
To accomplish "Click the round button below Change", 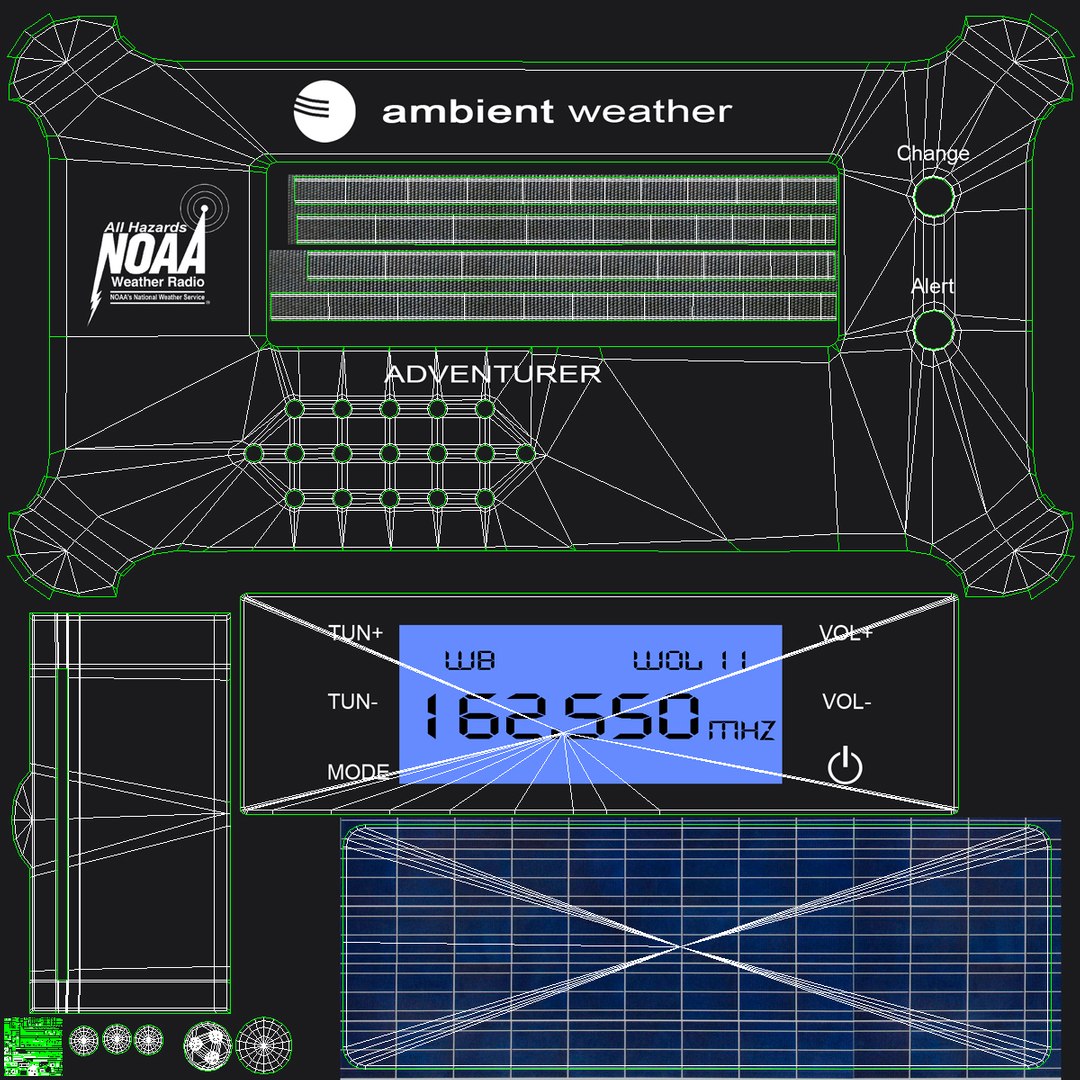I will [933, 196].
